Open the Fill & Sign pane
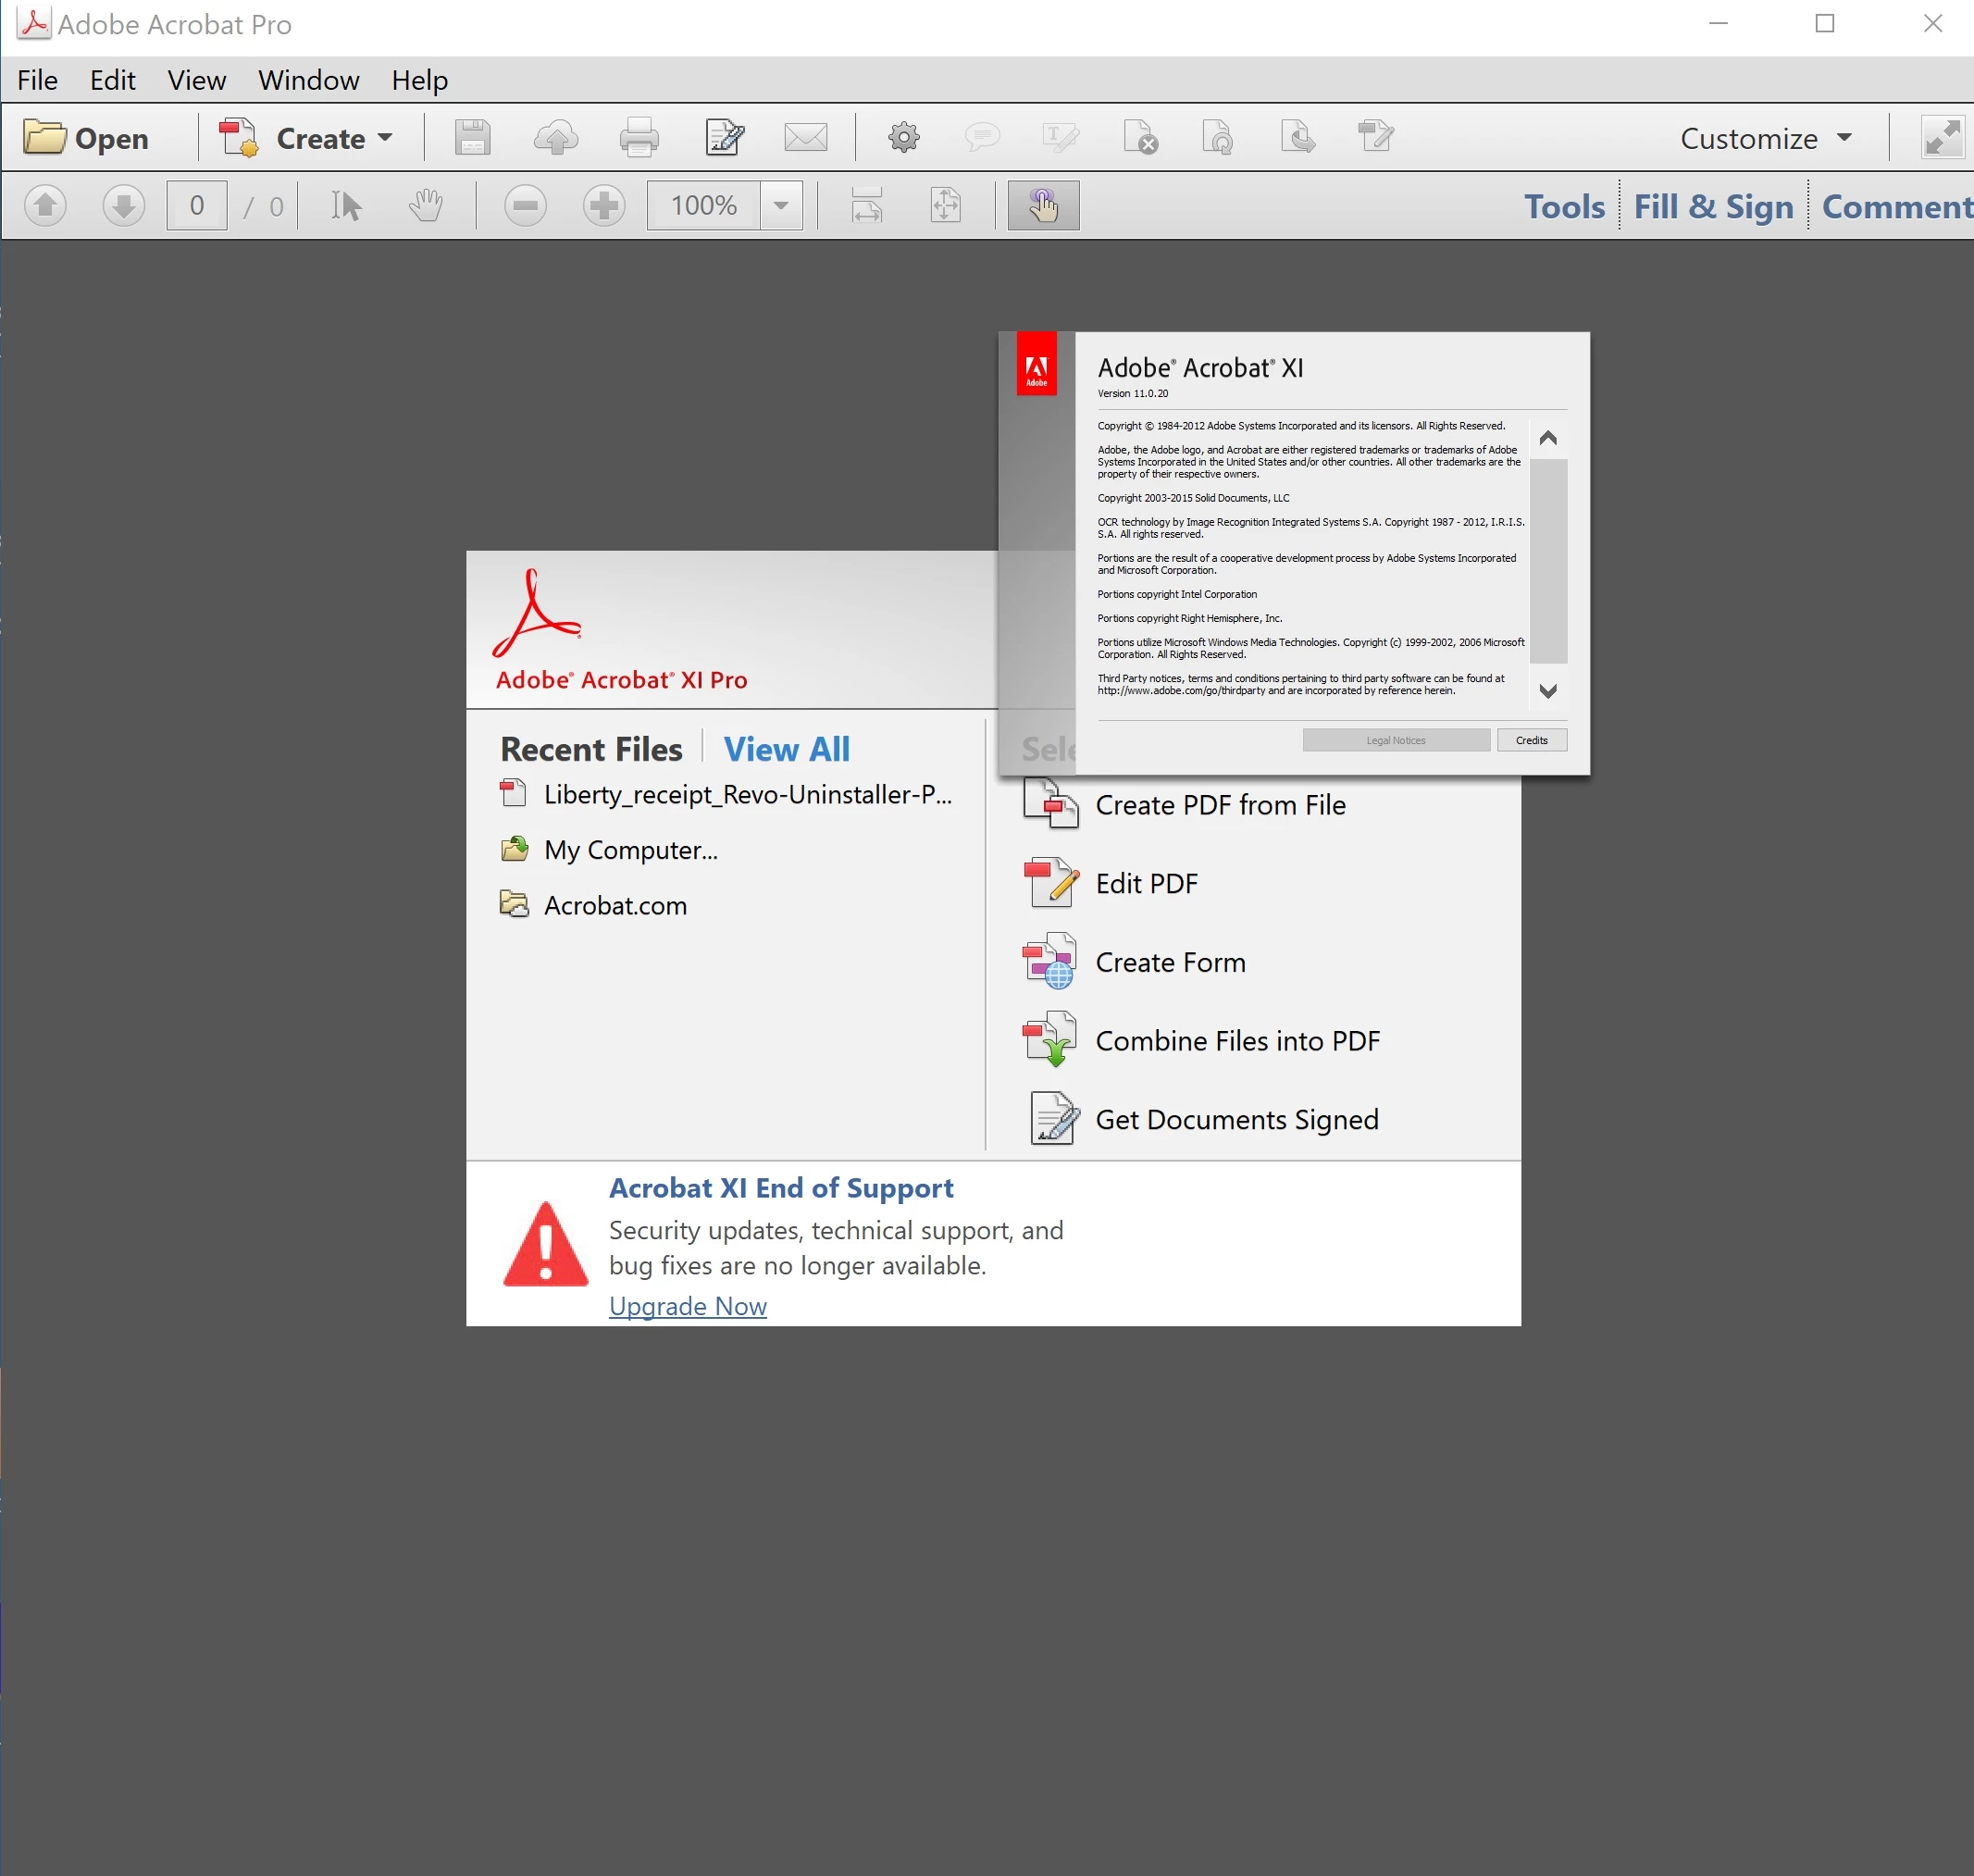The image size is (1974, 1876). 1713,207
